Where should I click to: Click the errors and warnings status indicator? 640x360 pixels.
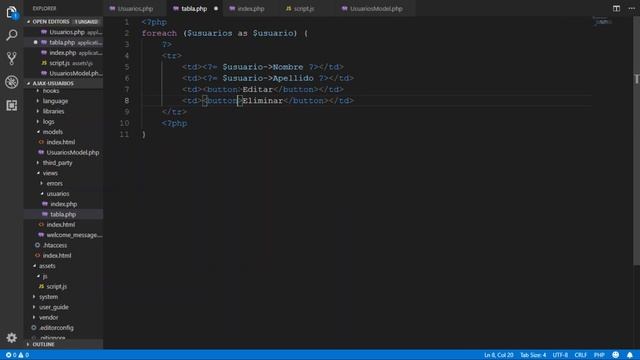pos(17,355)
